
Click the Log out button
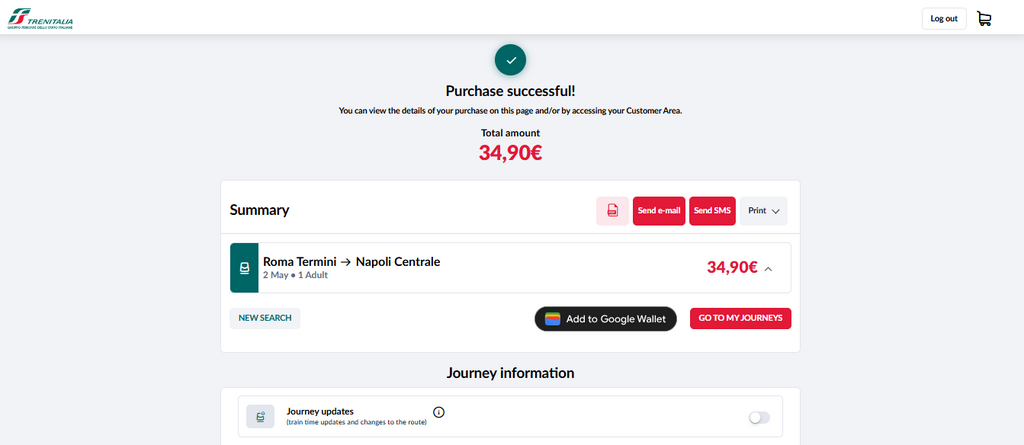[x=944, y=19]
